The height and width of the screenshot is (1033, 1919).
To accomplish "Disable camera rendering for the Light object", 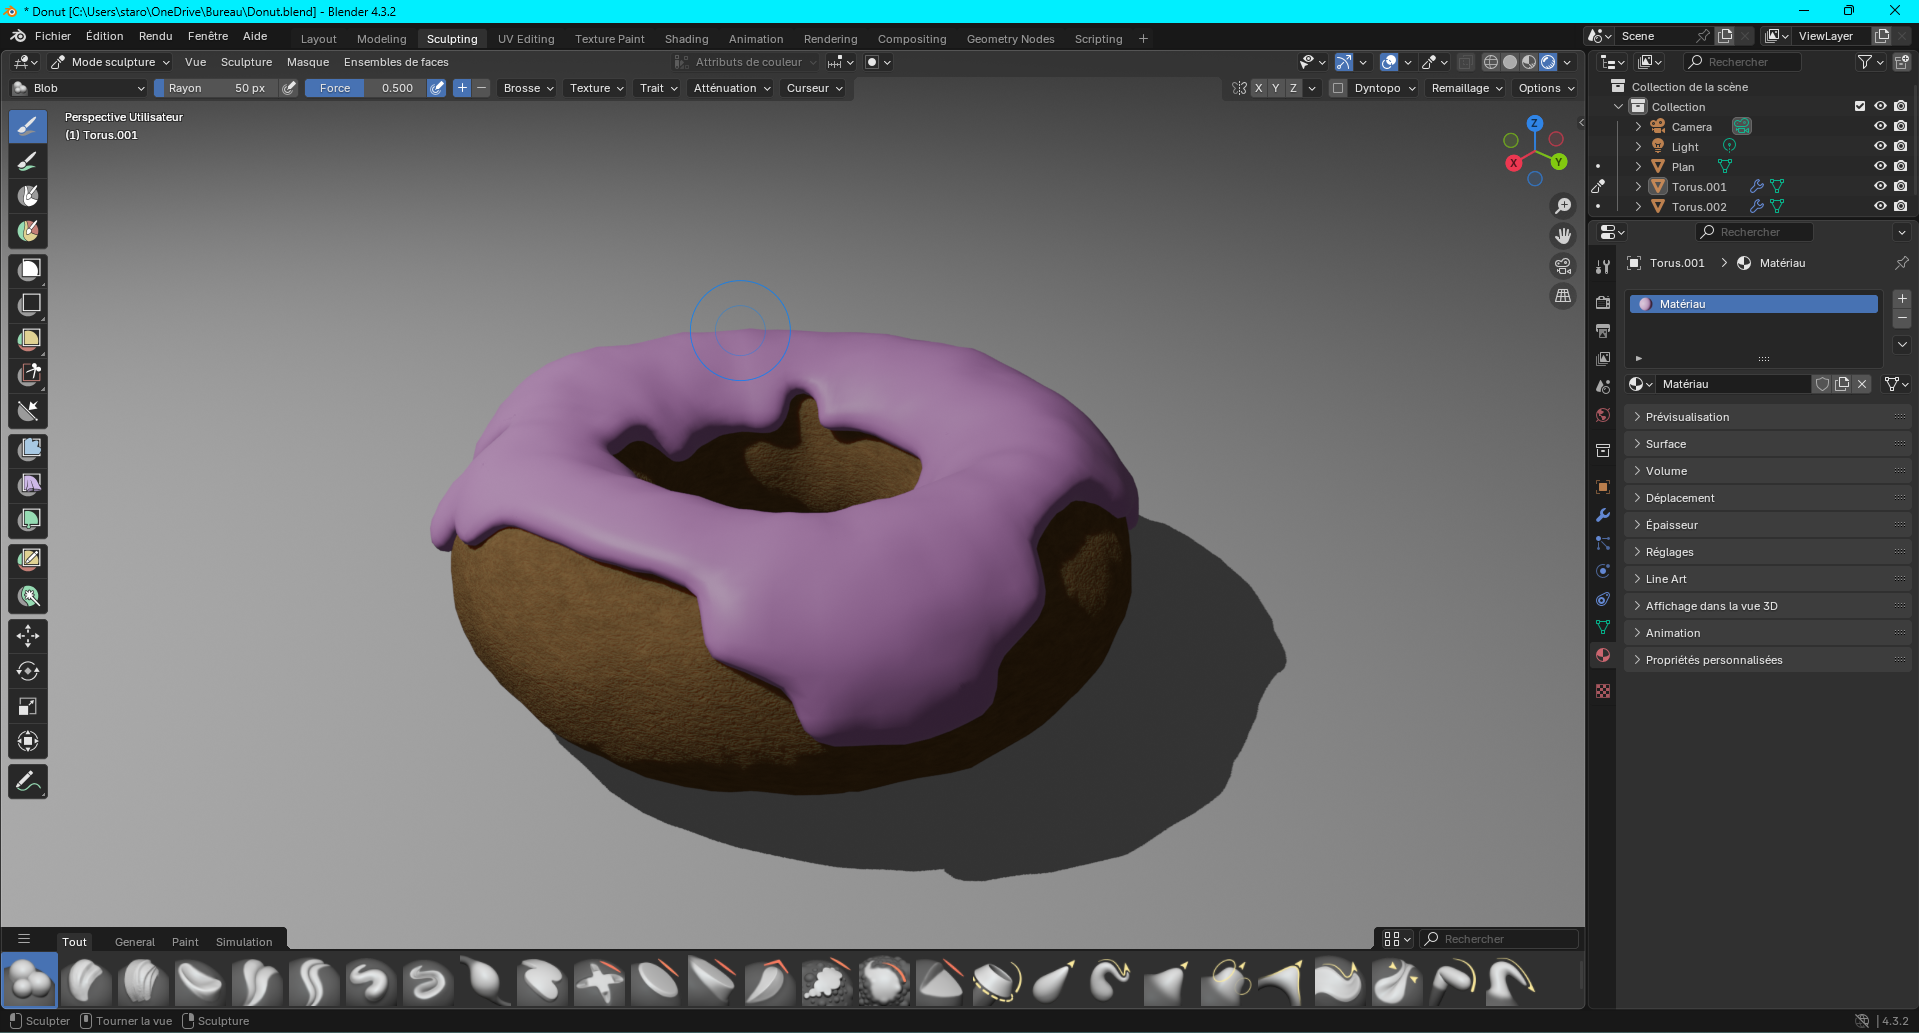I will [x=1901, y=146].
